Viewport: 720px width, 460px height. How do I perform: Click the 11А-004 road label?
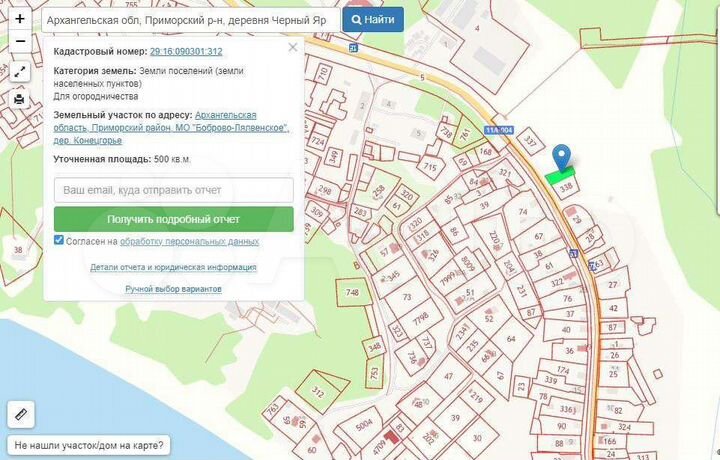click(499, 130)
